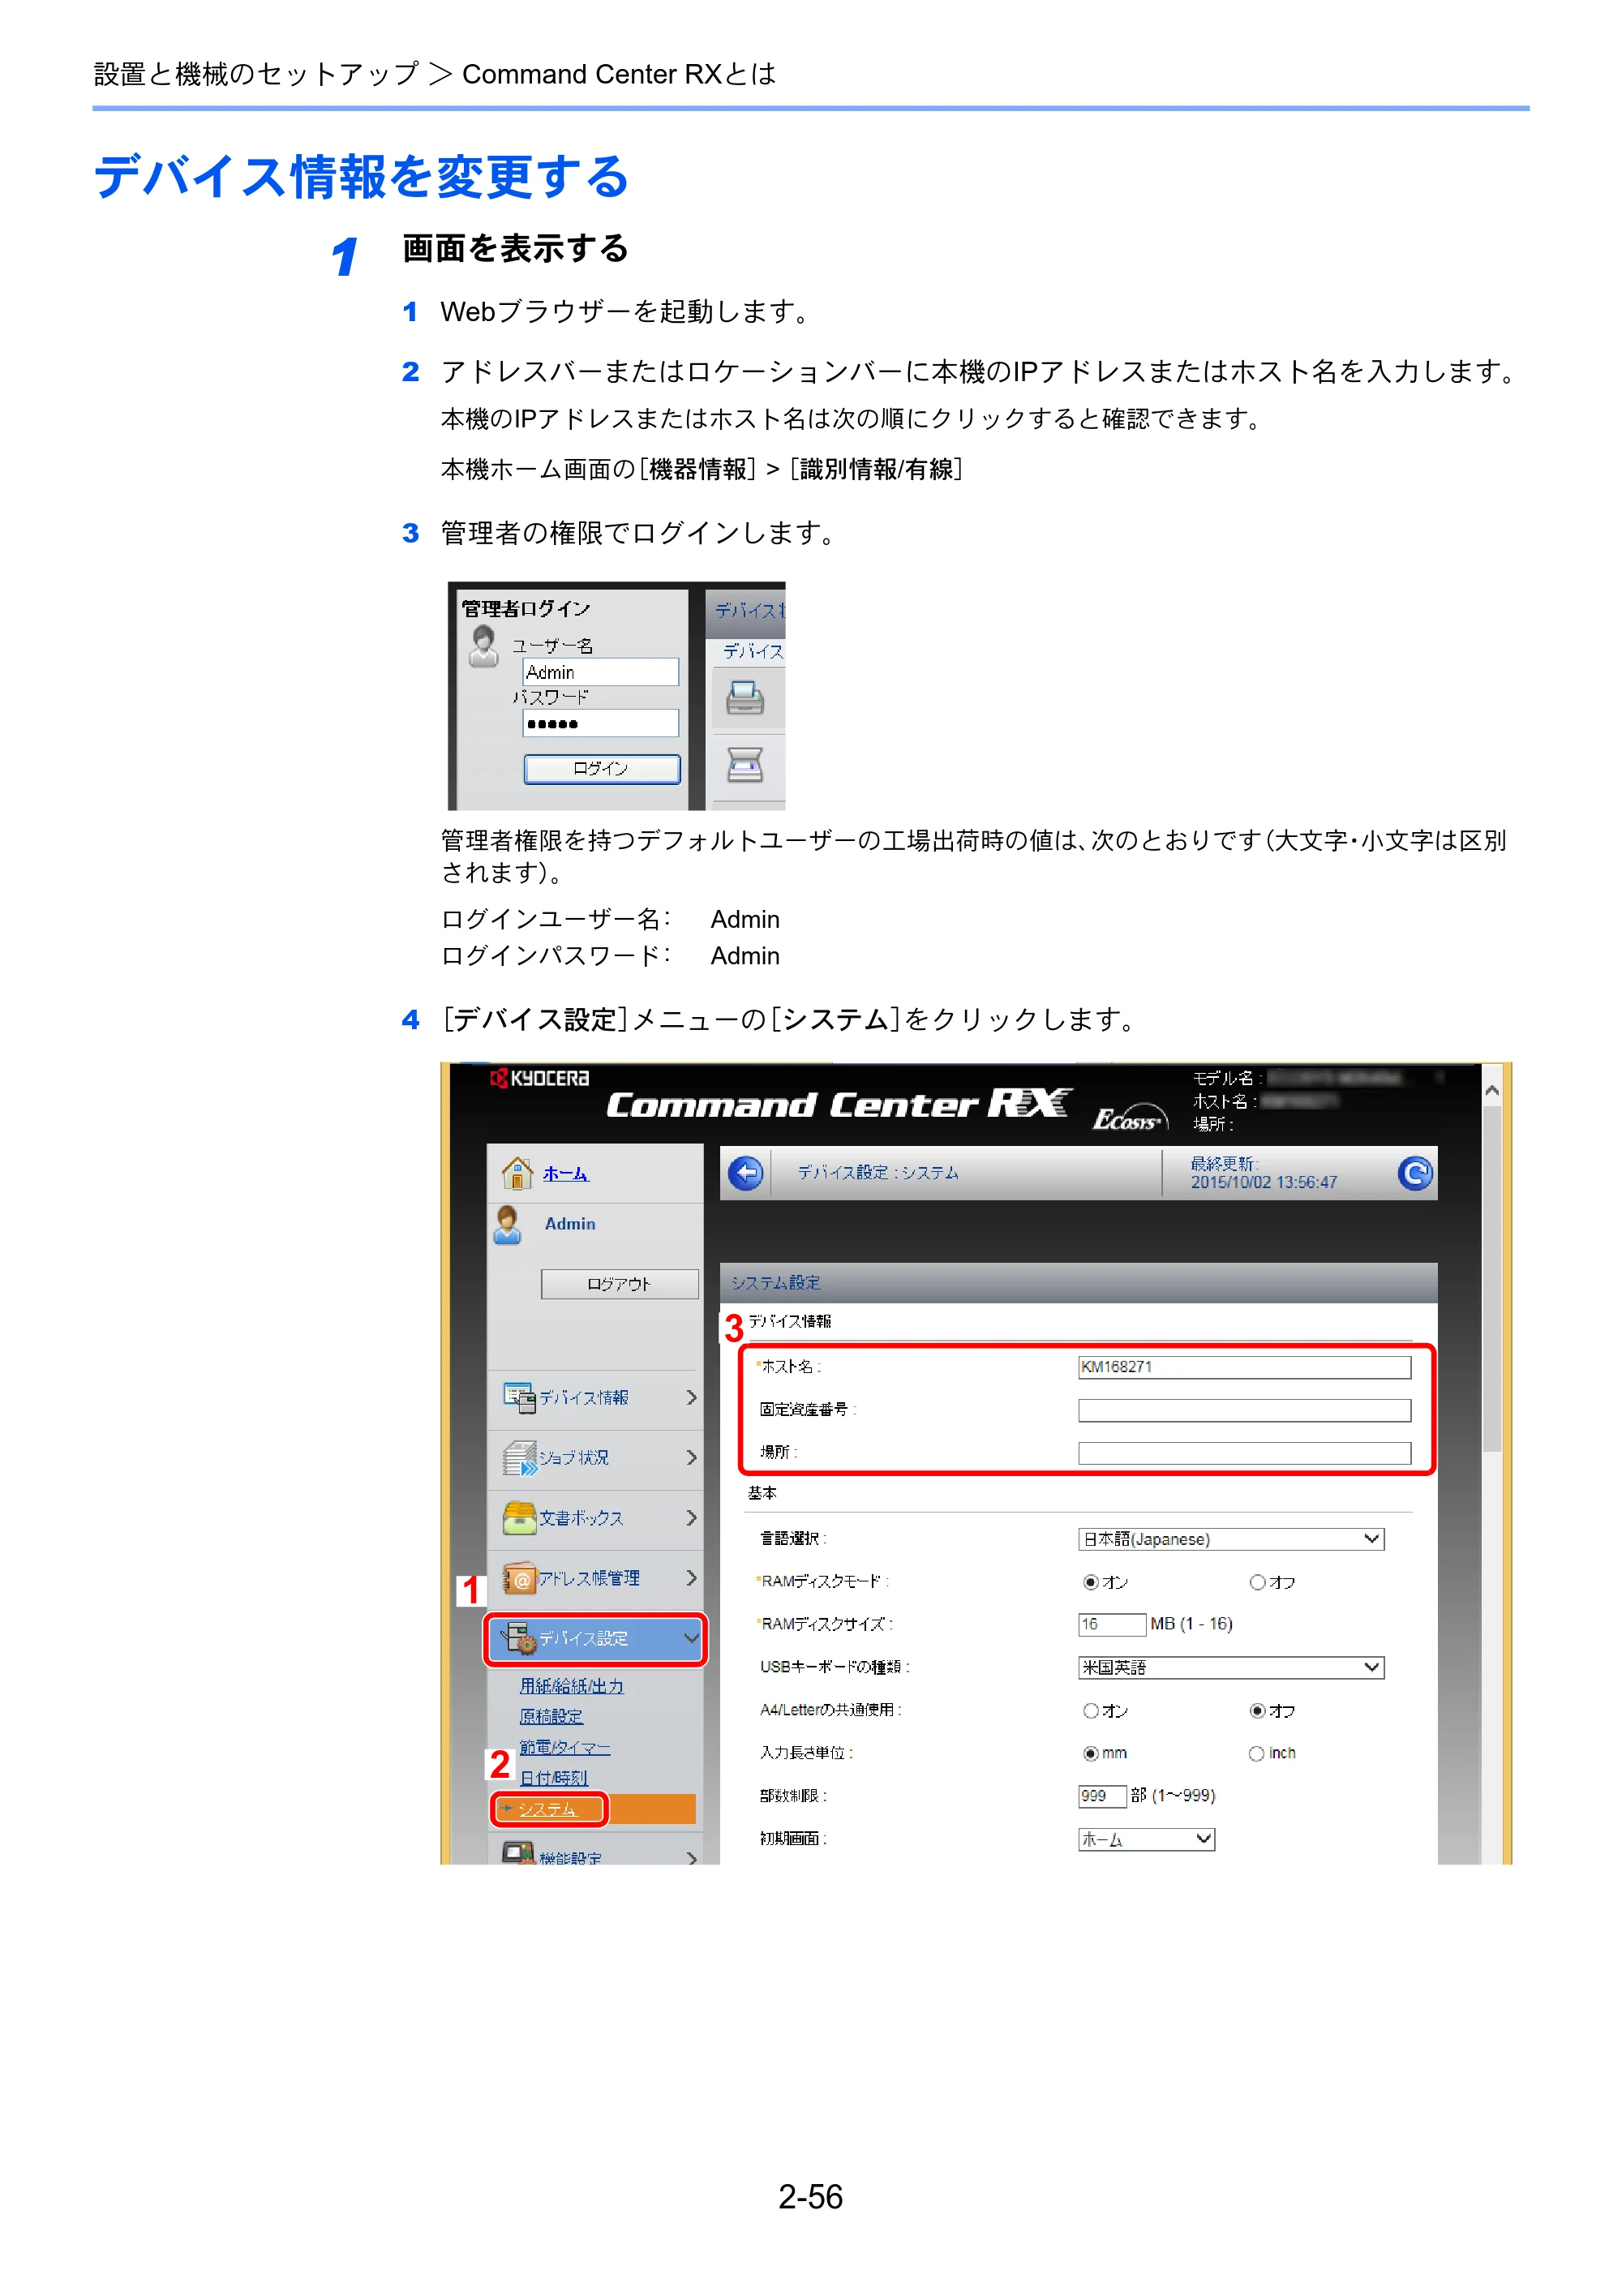The height and width of the screenshot is (2296, 1622).
Task: Click the デバイス設定 gear icon
Action: pos(519,1638)
